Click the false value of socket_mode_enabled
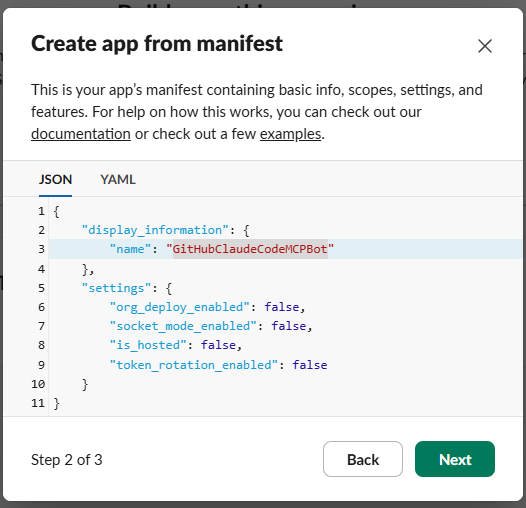526x508 pixels. point(289,326)
